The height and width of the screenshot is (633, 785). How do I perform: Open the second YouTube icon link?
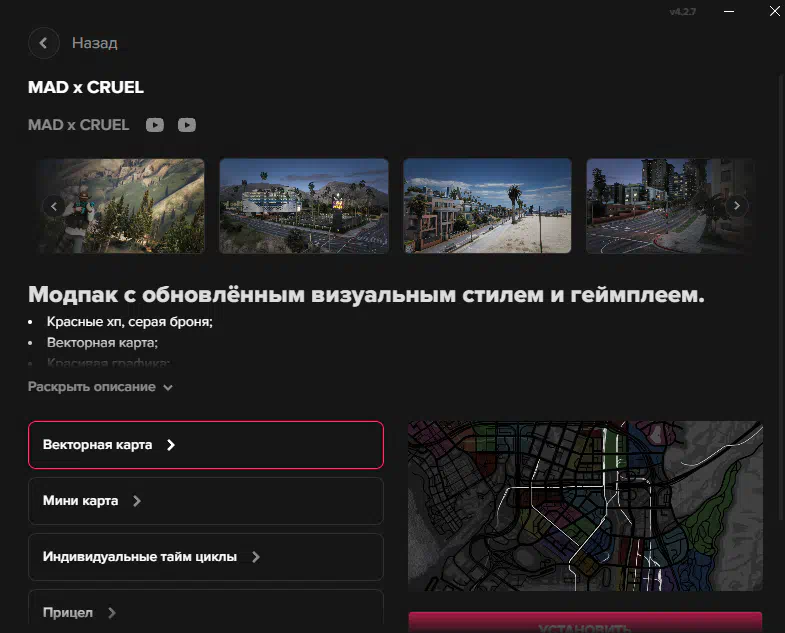(187, 125)
